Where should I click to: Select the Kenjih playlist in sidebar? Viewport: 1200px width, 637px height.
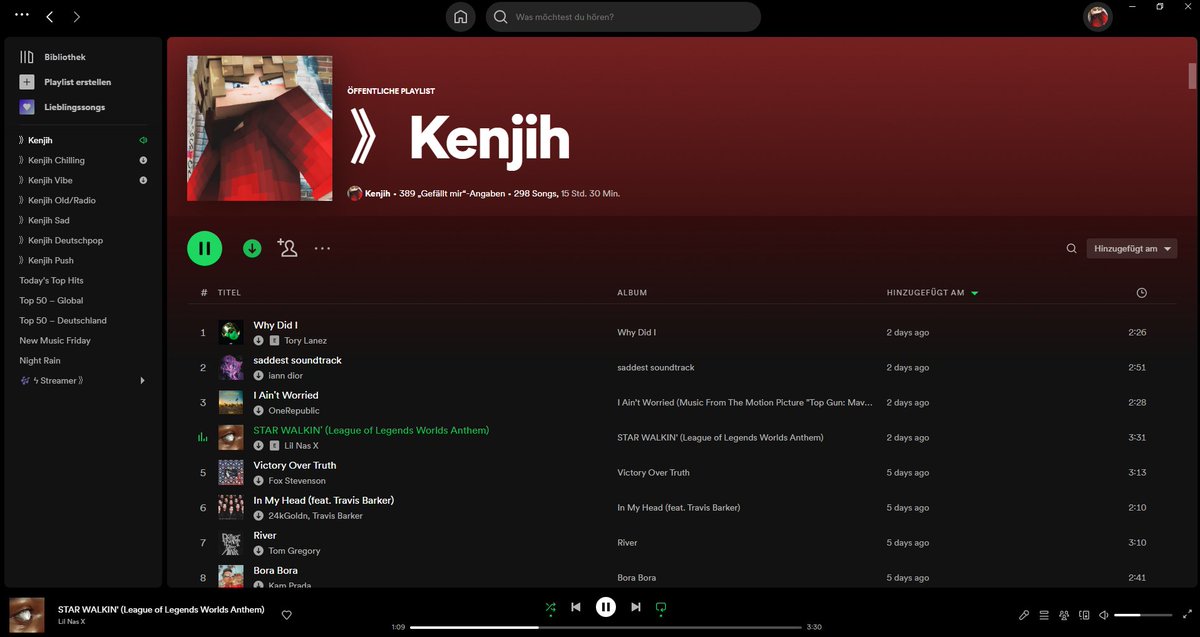40,140
